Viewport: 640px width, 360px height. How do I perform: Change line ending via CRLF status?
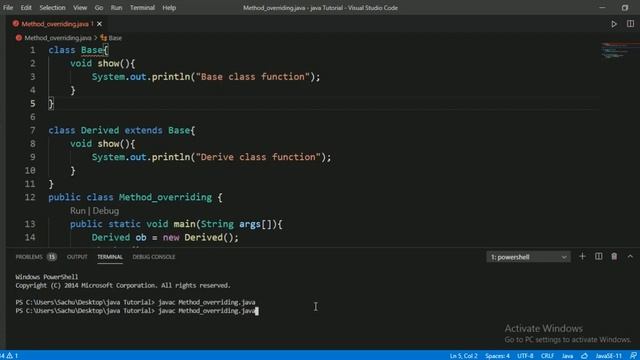(547, 356)
